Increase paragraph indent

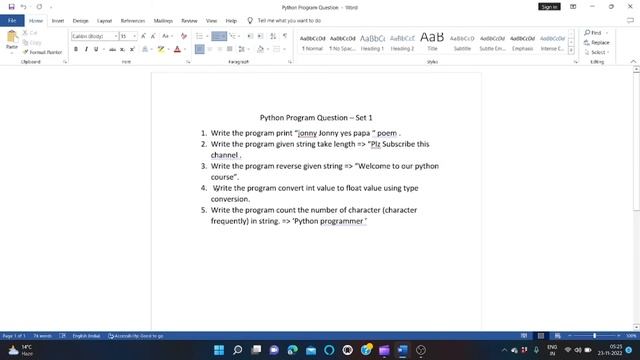pyautogui.click(x=260, y=36)
